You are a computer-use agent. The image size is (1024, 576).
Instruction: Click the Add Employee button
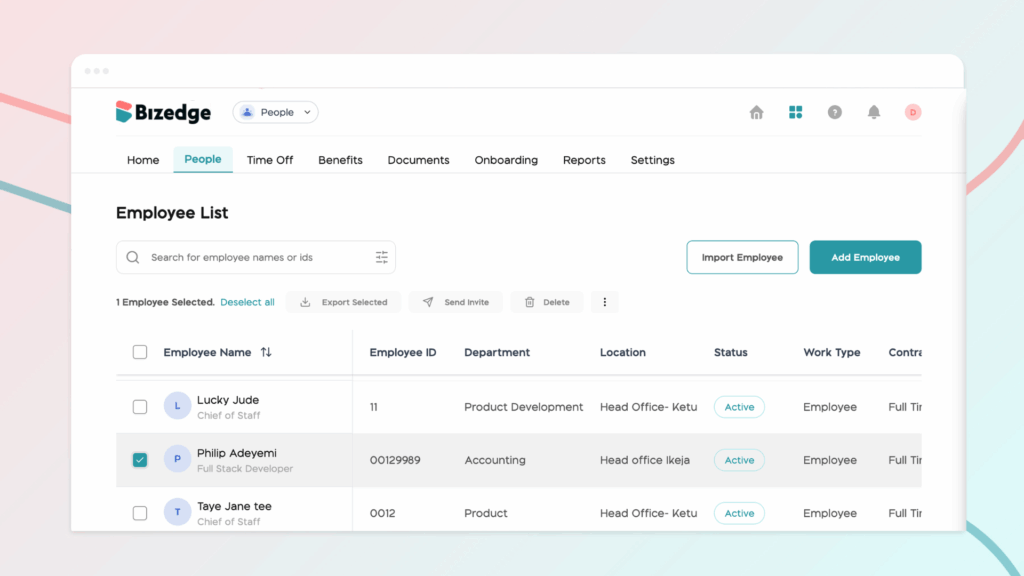(865, 258)
